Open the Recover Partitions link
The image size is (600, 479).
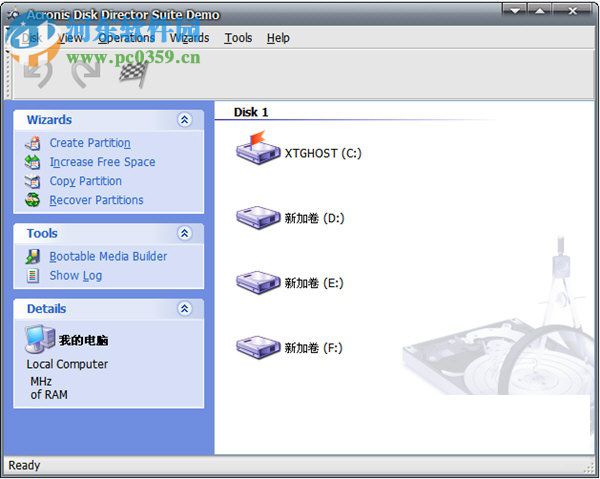click(96, 200)
